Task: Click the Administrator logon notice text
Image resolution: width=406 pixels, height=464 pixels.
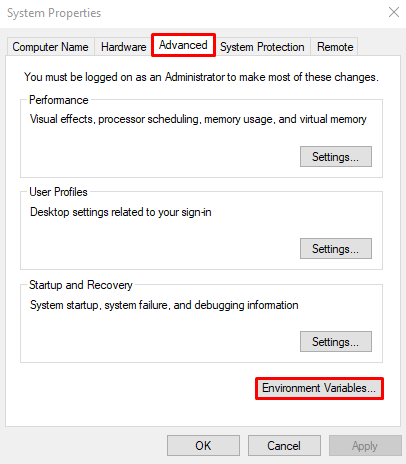Action: point(201,77)
